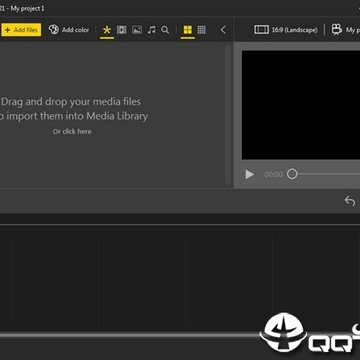The width and height of the screenshot is (360, 360).
Task: Collapse the media library panel arrow
Action: point(223,30)
